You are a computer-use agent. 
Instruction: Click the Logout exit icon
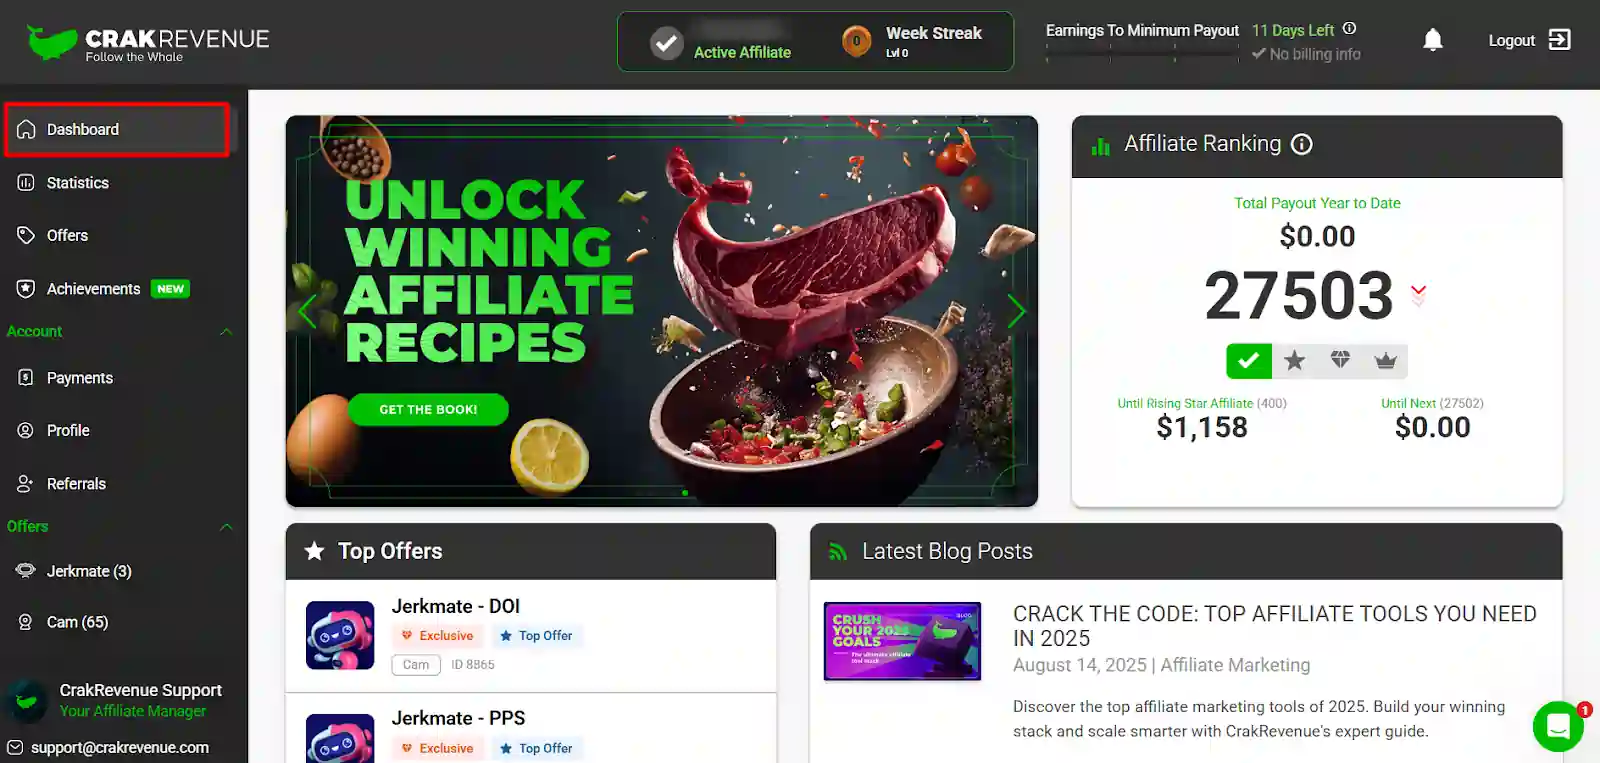pyautogui.click(x=1559, y=40)
